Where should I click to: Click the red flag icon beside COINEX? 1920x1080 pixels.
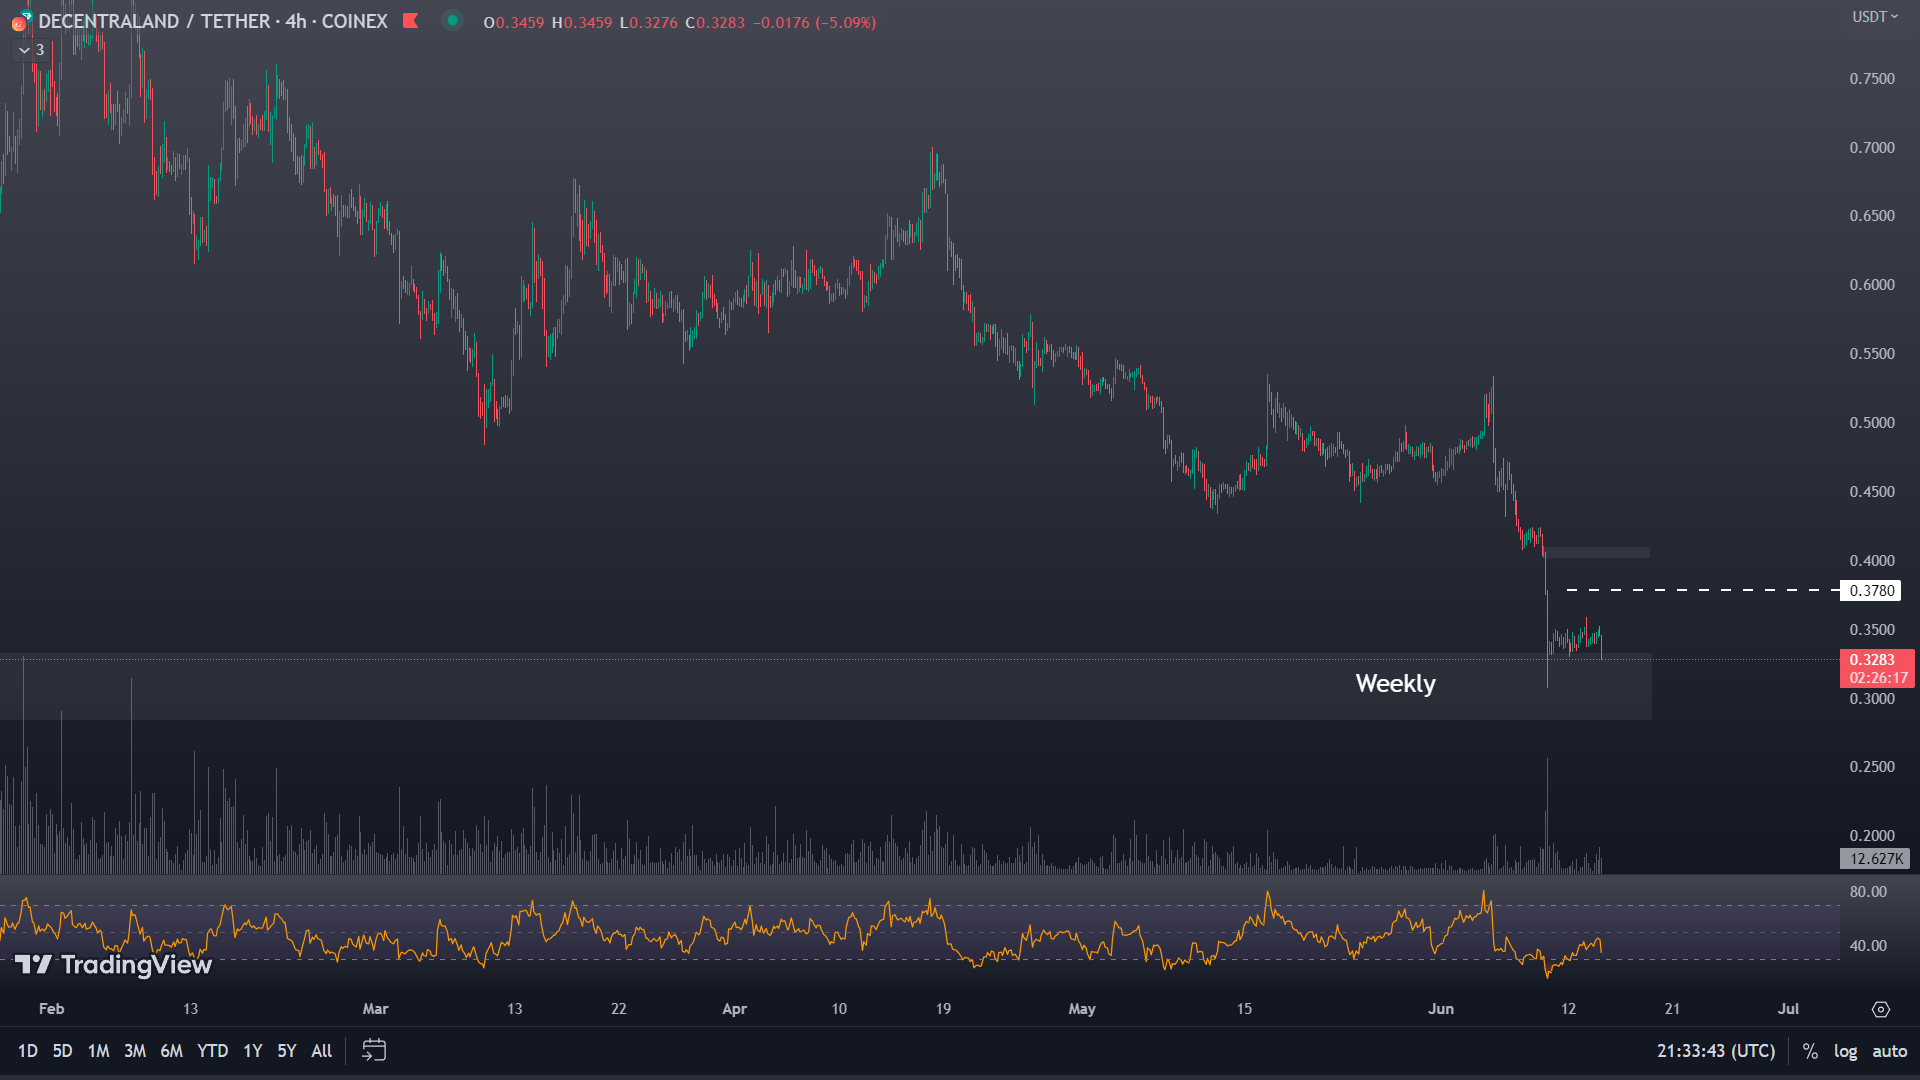coord(410,21)
